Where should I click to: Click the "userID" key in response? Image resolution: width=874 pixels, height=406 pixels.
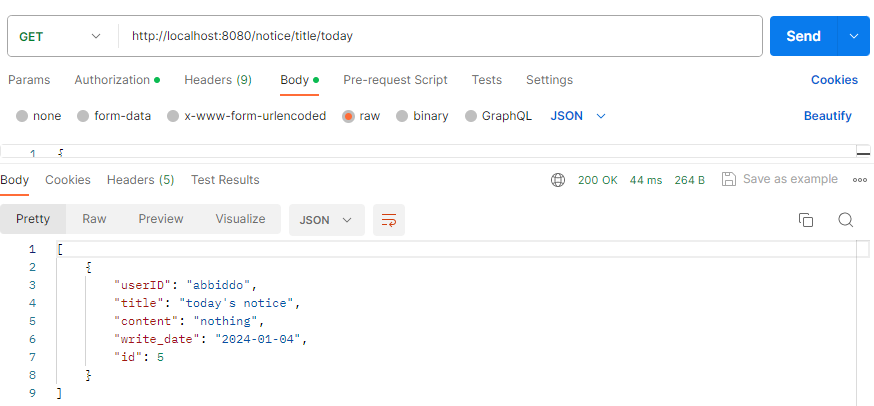143,285
